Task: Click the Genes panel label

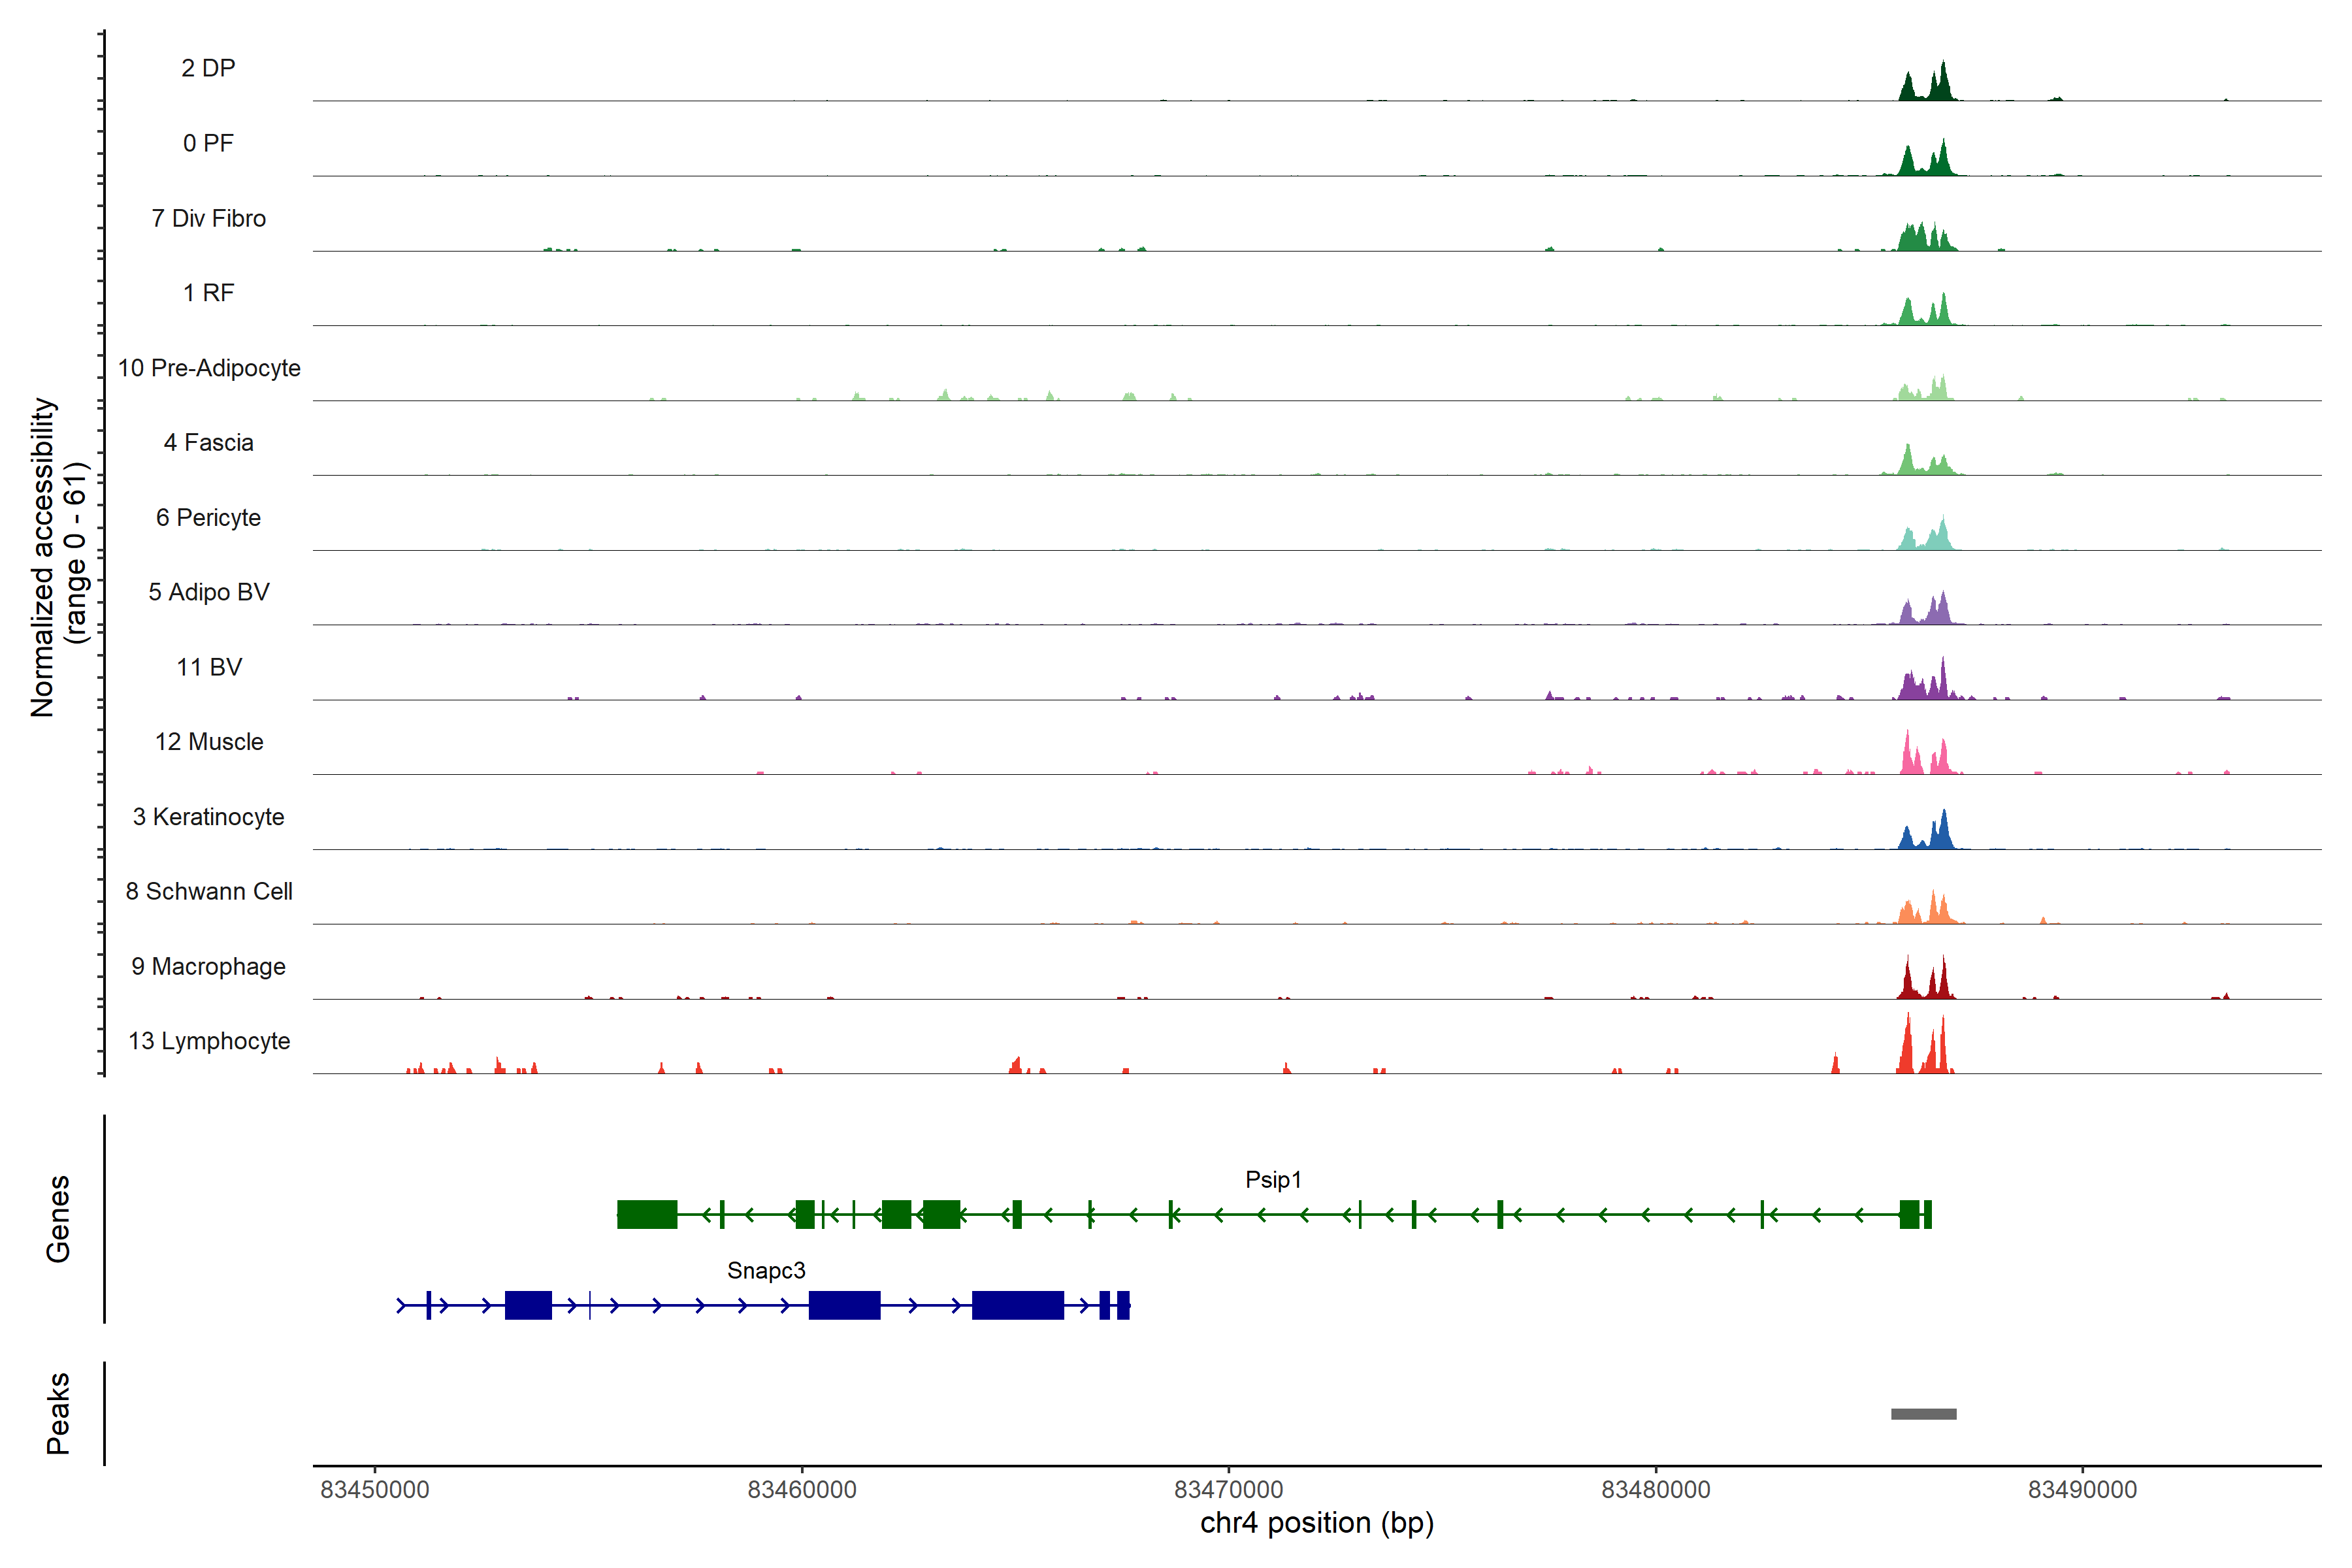Action: [x=58, y=1218]
